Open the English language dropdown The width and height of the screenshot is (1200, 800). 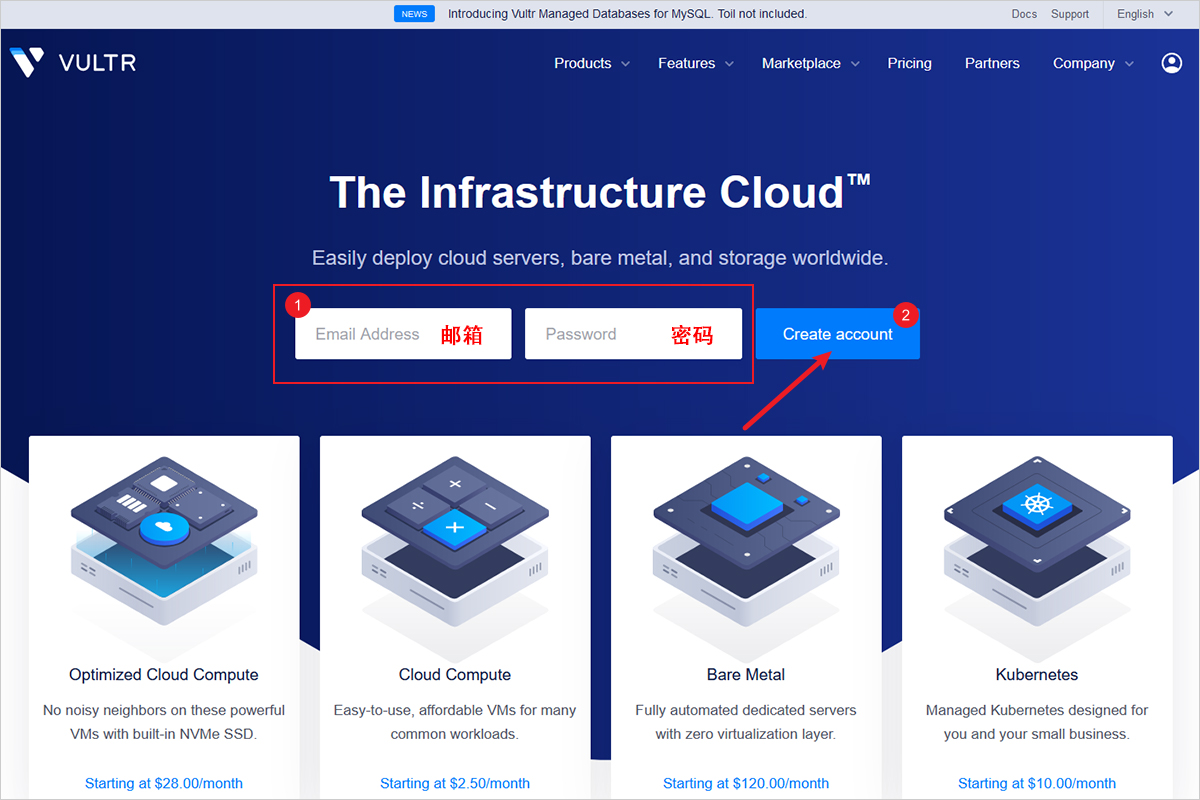[1144, 14]
